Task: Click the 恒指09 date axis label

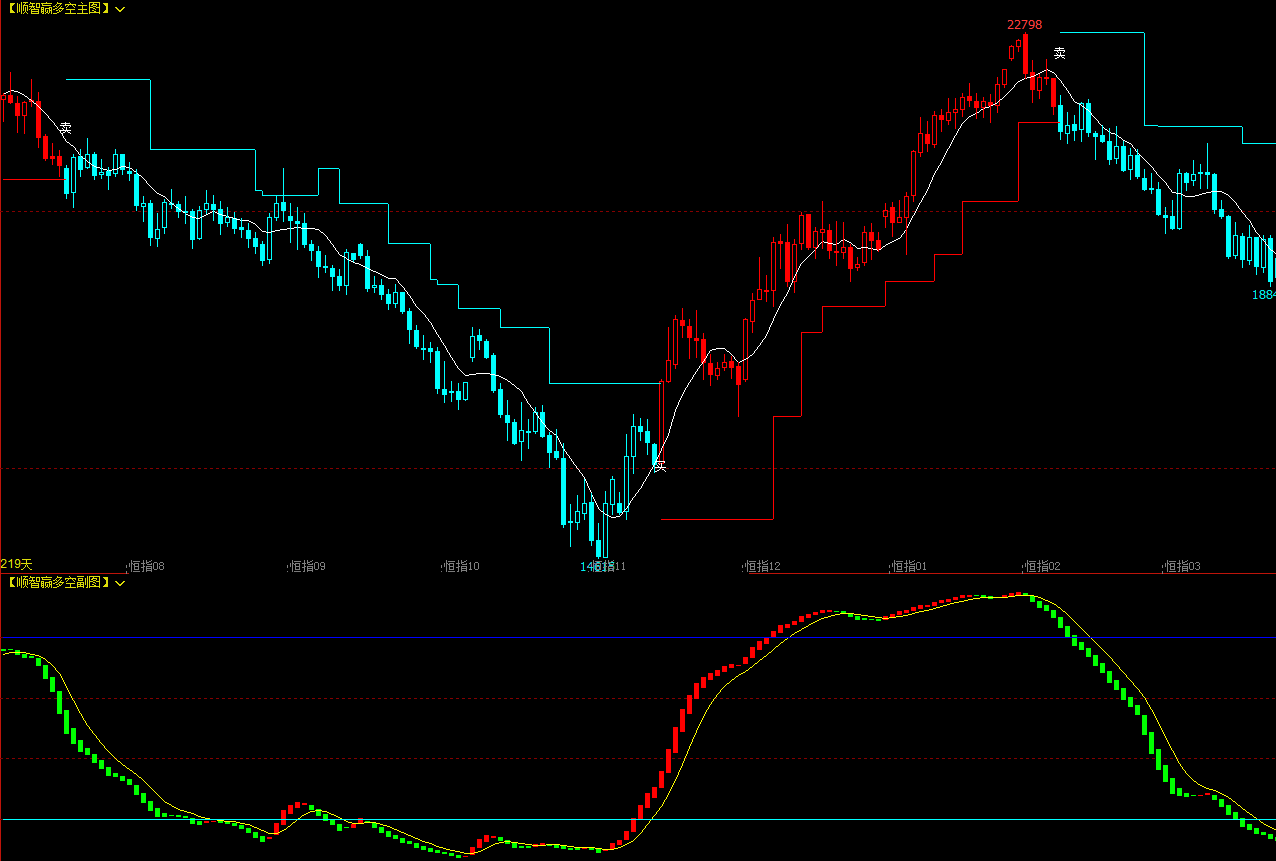Action: (x=308, y=566)
